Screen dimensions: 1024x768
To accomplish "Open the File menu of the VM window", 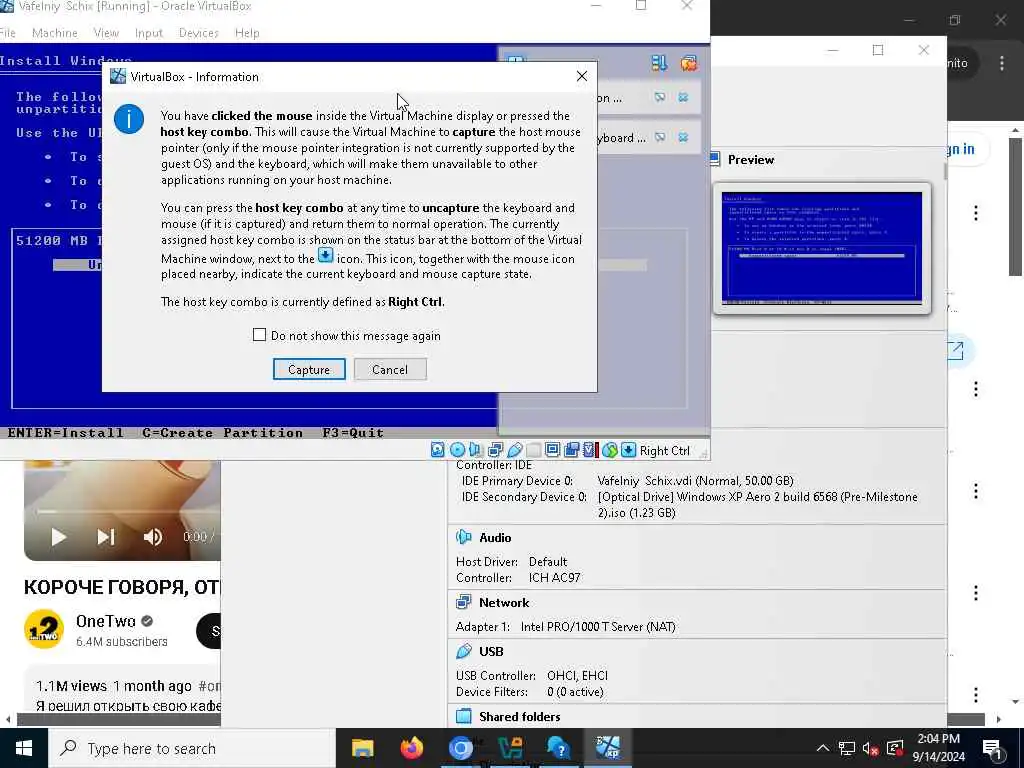I will (7, 33).
